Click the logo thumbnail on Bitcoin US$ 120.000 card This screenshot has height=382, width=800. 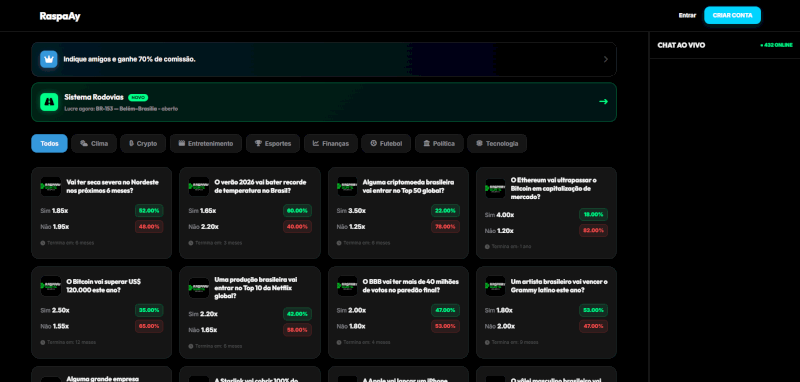point(51,286)
